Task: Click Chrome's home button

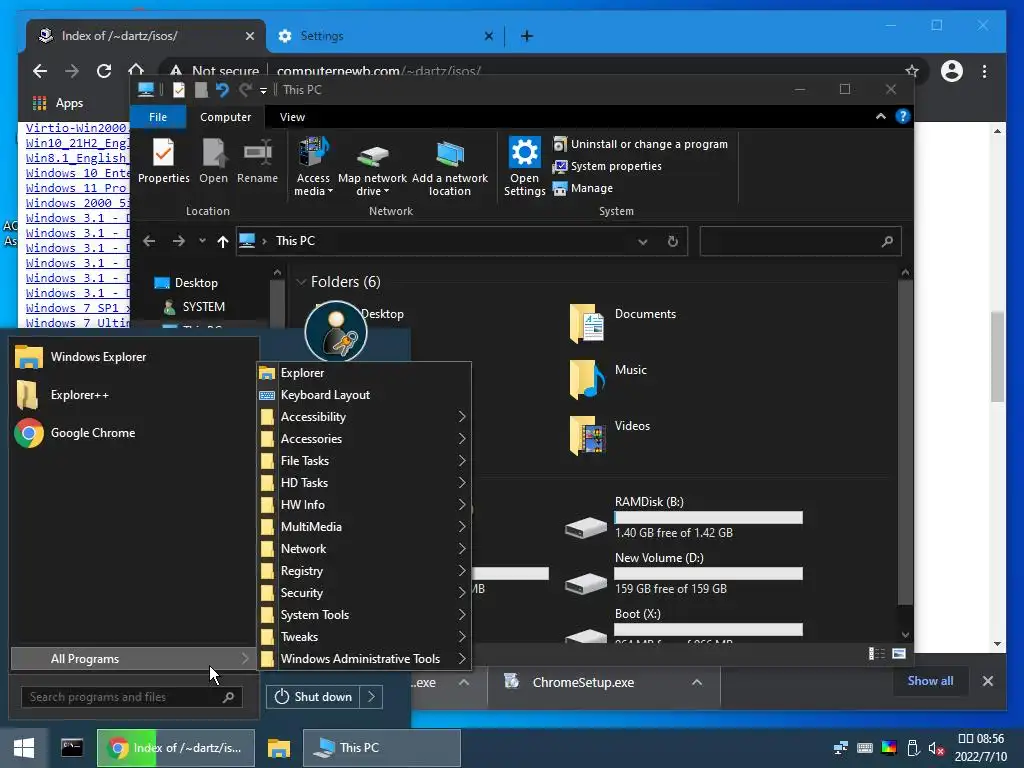Action: coord(136,69)
